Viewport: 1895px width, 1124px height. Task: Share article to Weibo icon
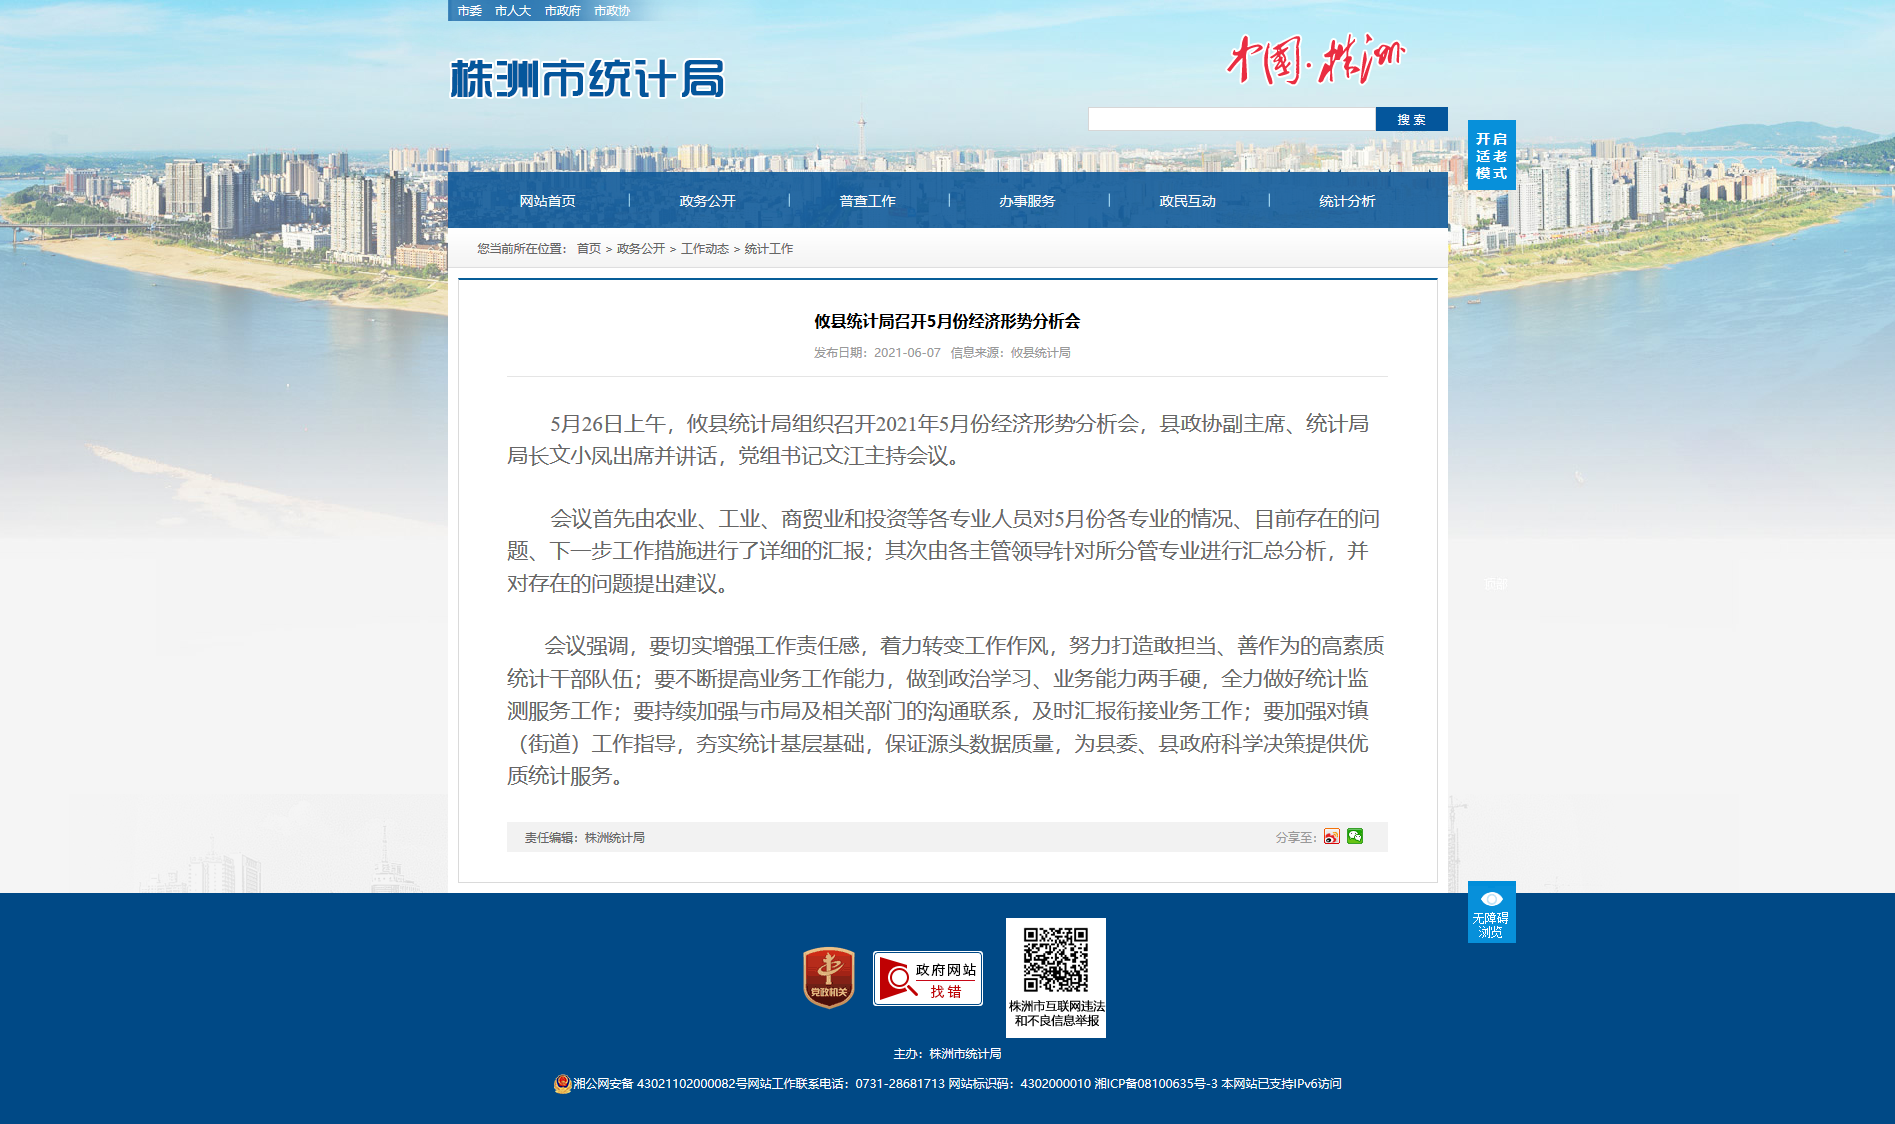1331,837
